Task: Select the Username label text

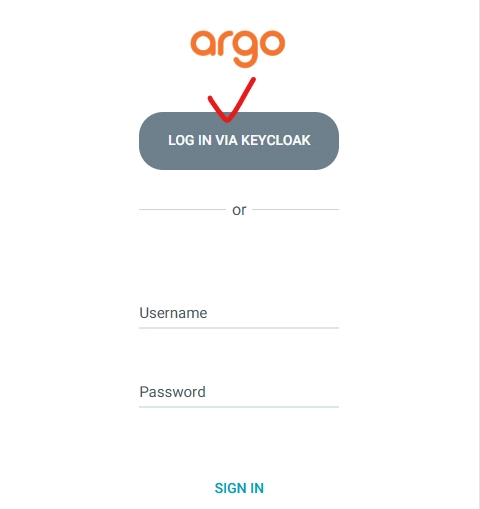Action: [173, 313]
